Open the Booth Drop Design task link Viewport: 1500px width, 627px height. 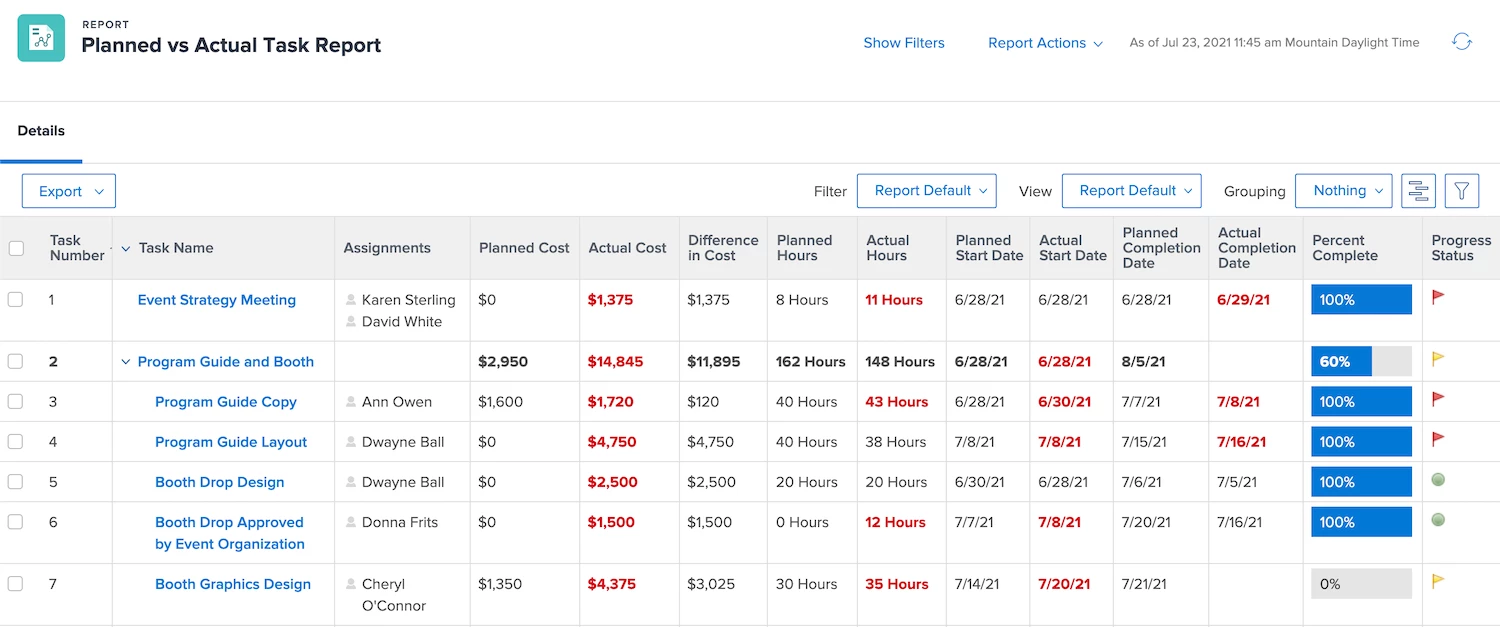pos(220,482)
